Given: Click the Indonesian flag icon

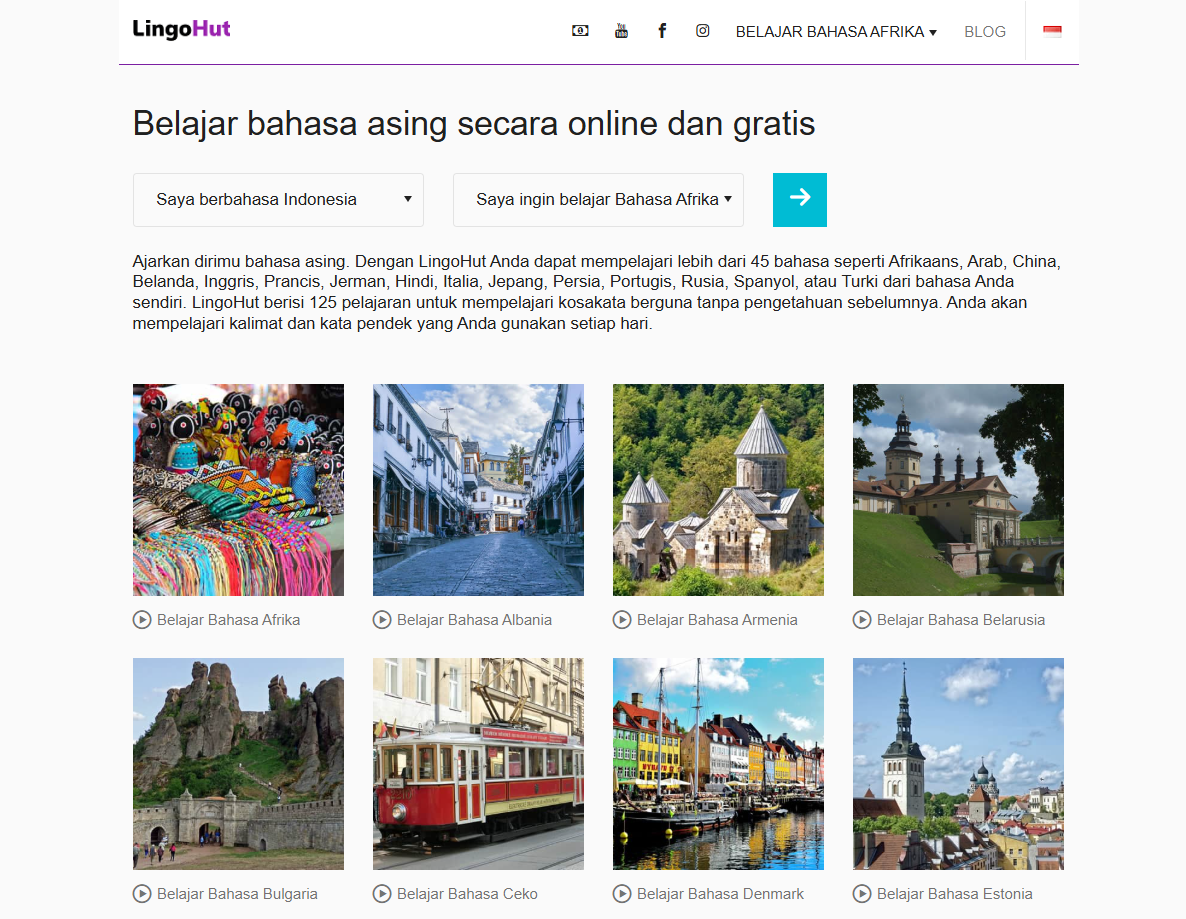Looking at the screenshot, I should 1052,30.
